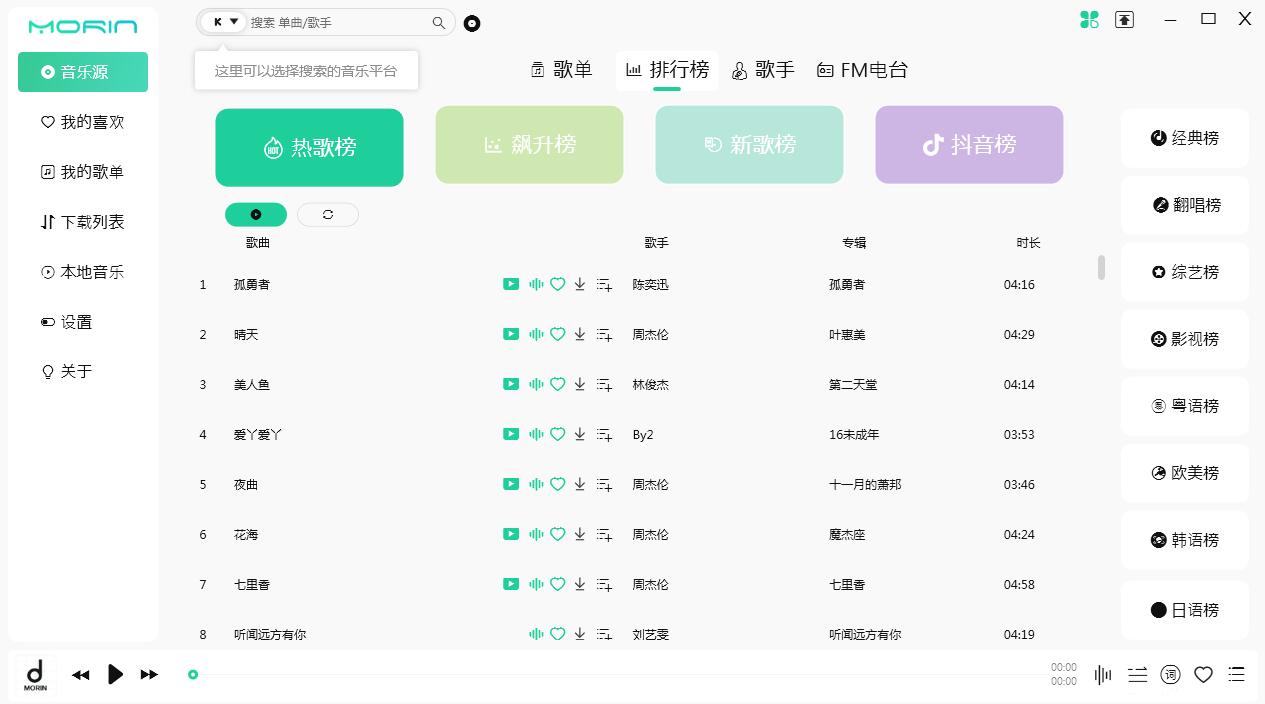The image size is (1265, 704).
Task: Click the sound quality icon for 夜曲
Action: tap(536, 484)
